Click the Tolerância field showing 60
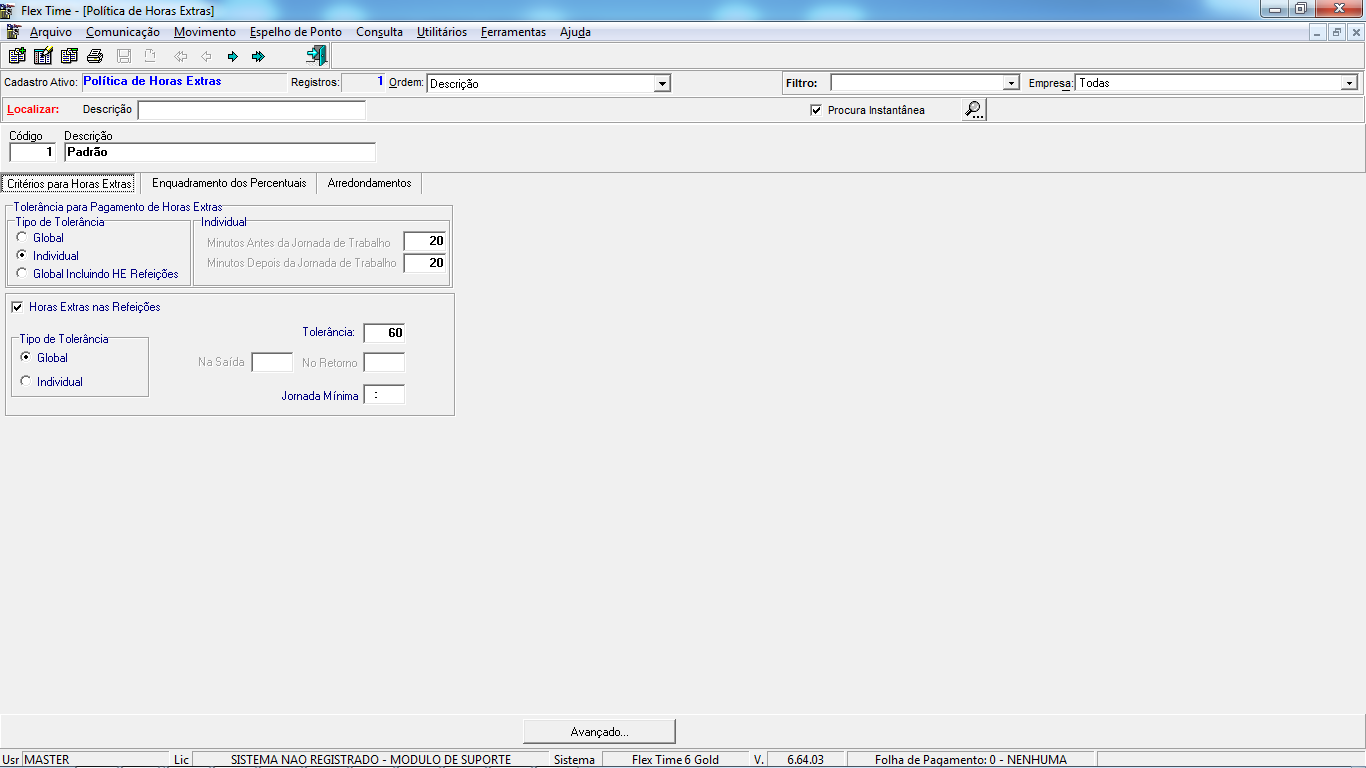The height and width of the screenshot is (768, 1366). [x=384, y=333]
